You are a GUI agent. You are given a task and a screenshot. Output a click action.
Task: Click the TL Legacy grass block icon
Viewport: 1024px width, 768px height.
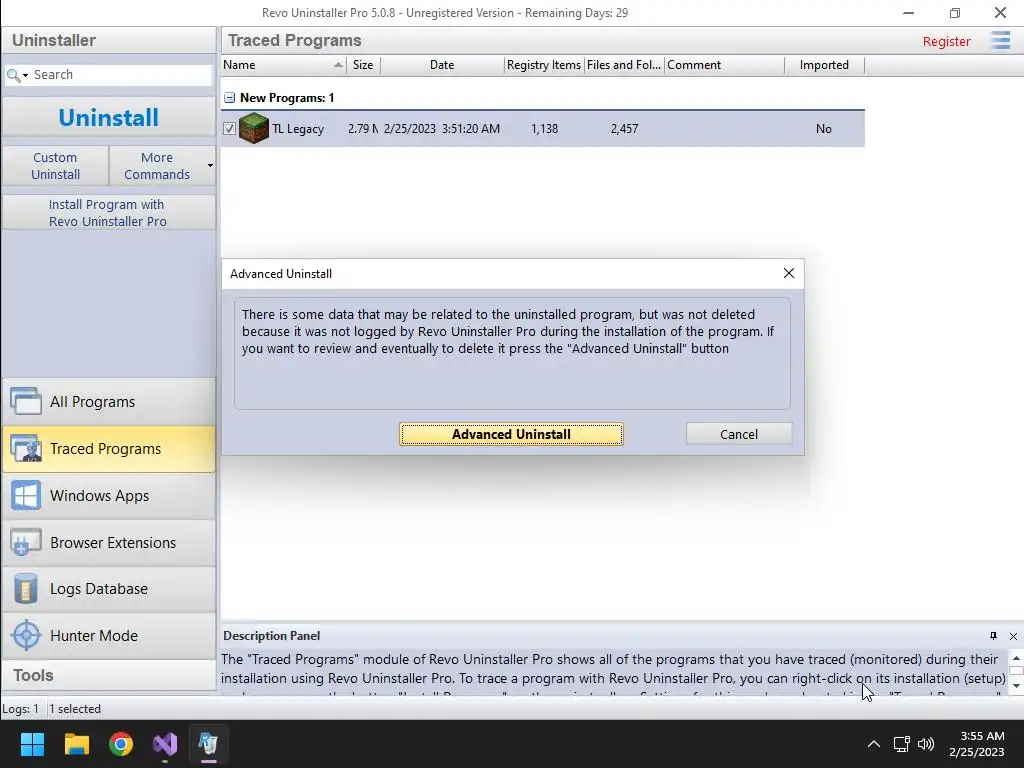click(x=253, y=128)
